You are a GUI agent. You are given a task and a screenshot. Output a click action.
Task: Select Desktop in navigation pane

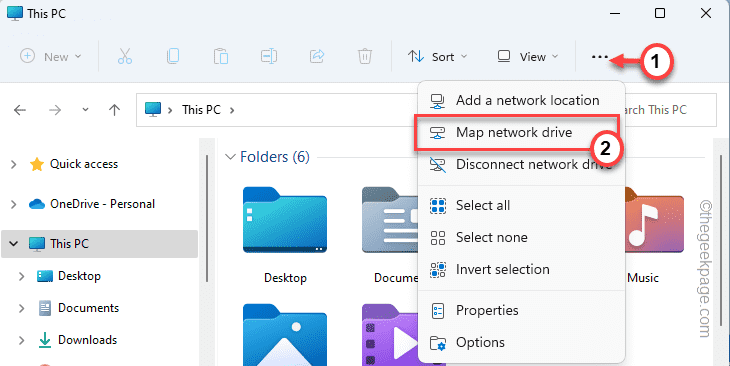pos(79,276)
